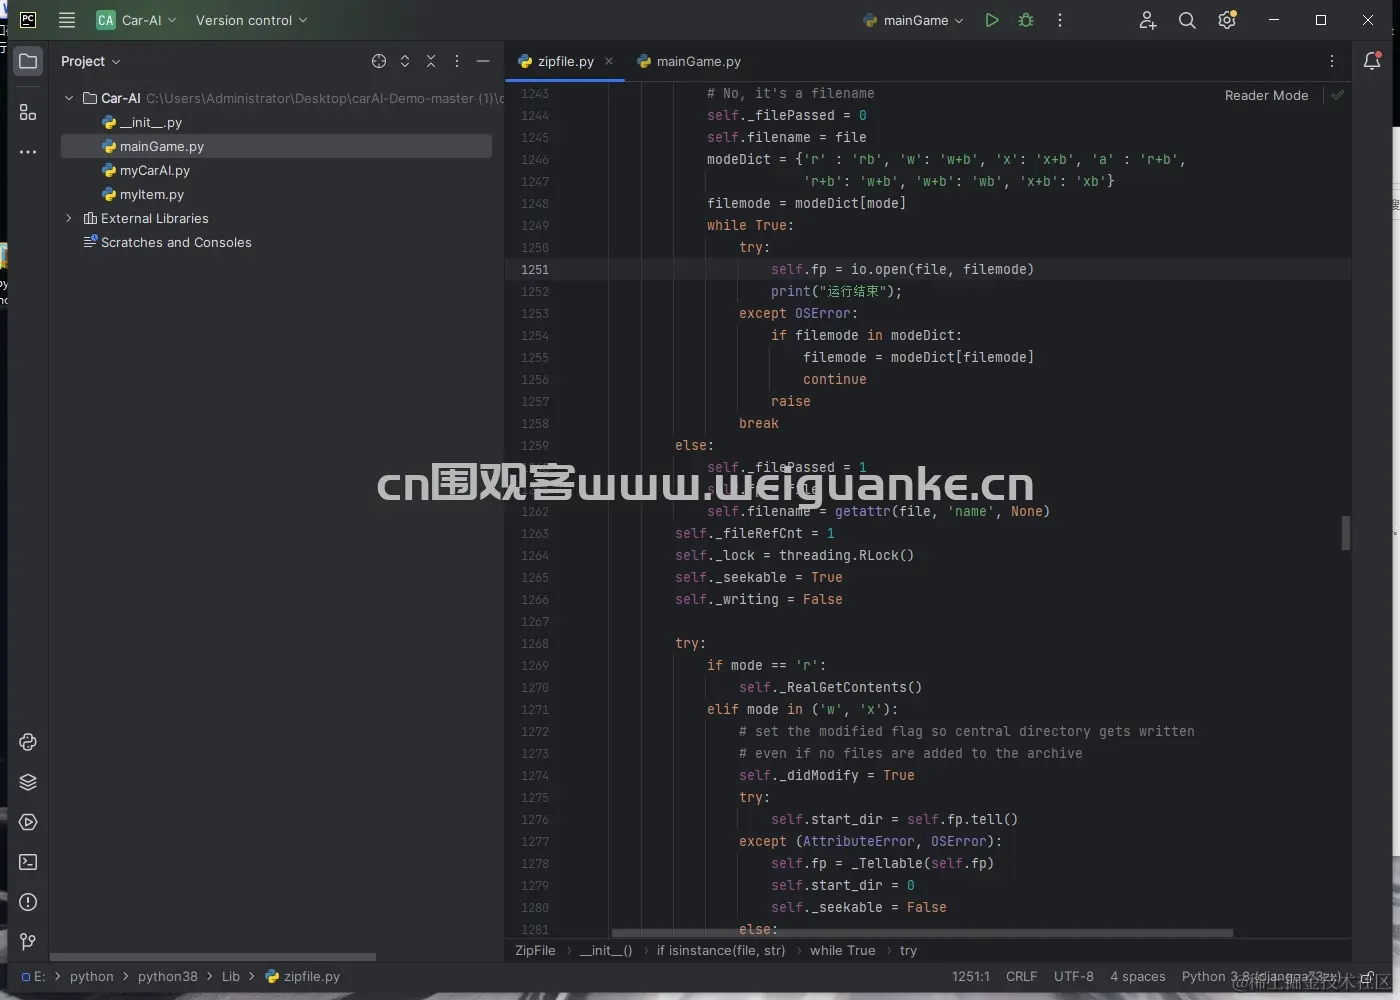Click E: drive in navigation bar
1400x1000 pixels.
(34, 976)
